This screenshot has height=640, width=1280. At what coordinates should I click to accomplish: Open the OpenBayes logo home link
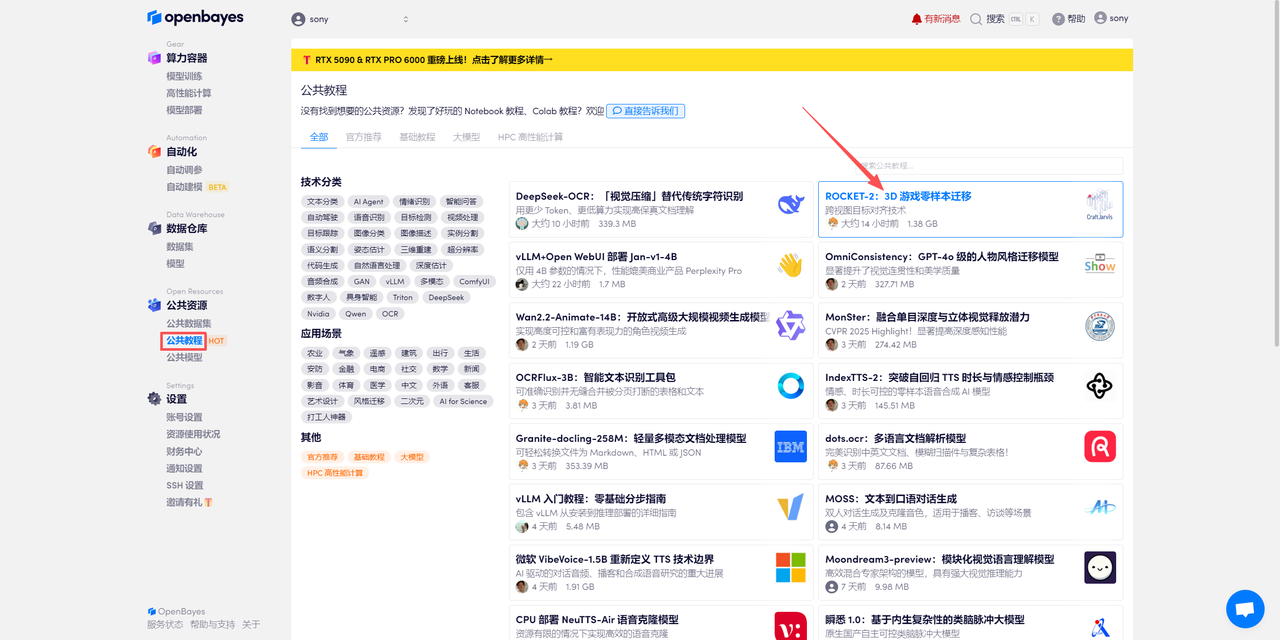[x=195, y=17]
